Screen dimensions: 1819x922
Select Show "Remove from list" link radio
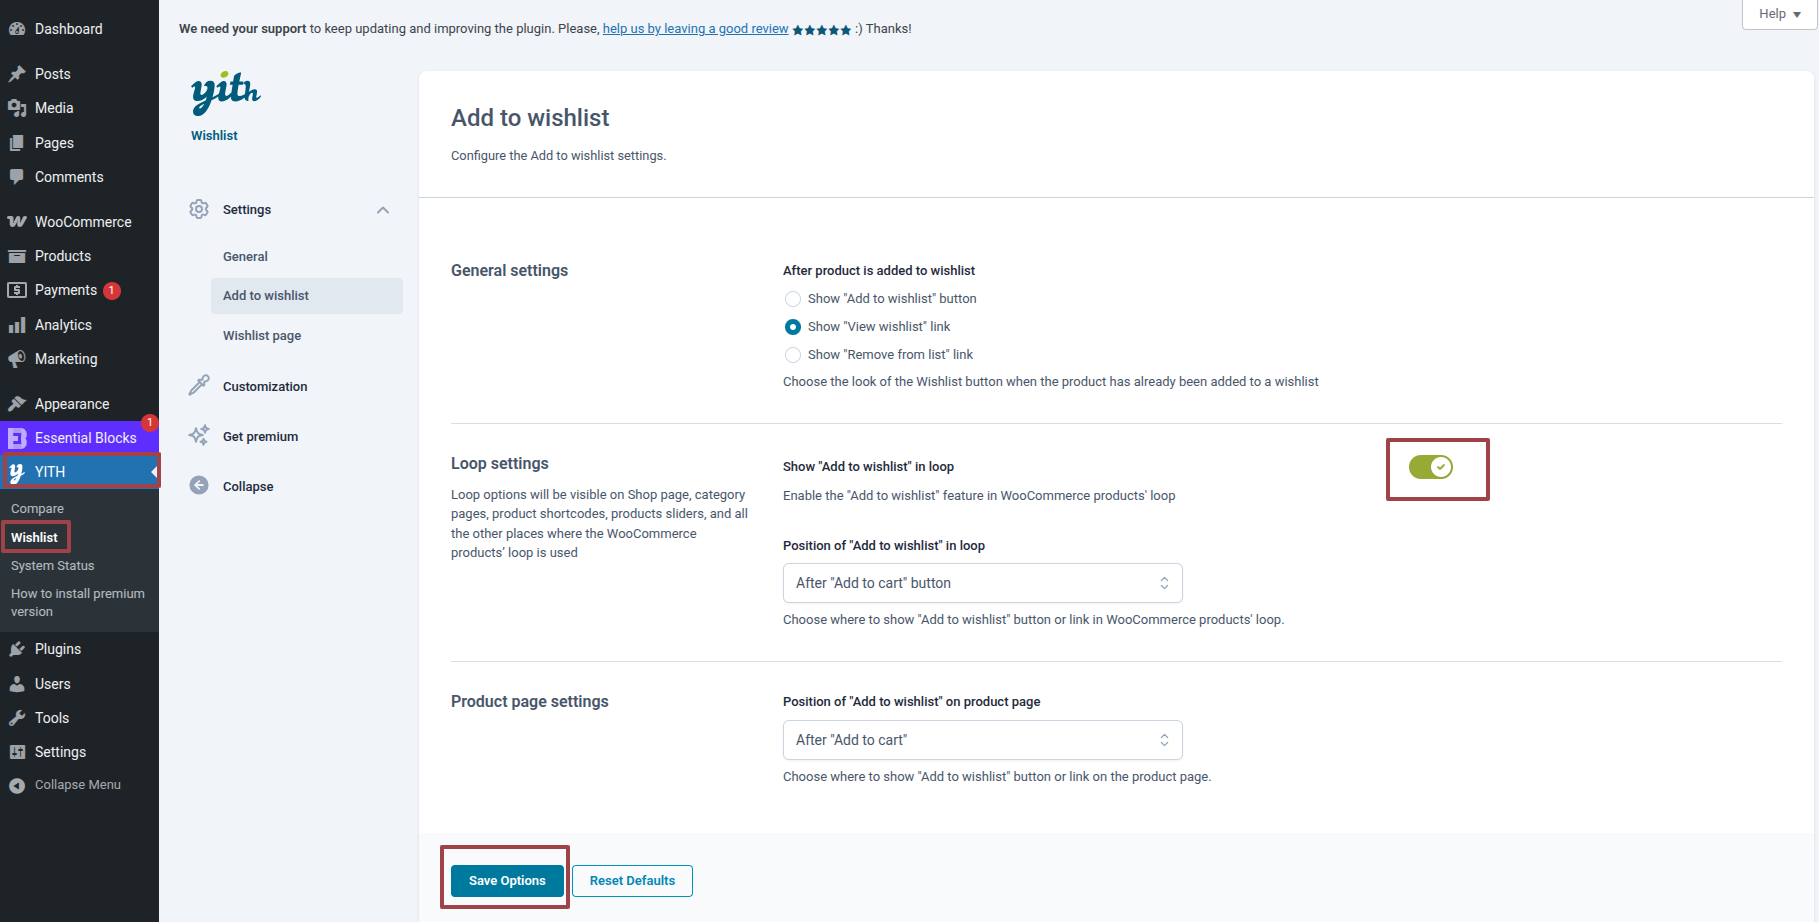[793, 355]
